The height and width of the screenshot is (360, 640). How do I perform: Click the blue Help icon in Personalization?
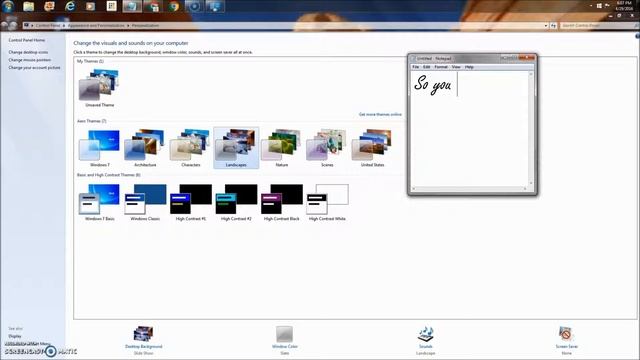pyautogui.click(x=637, y=36)
